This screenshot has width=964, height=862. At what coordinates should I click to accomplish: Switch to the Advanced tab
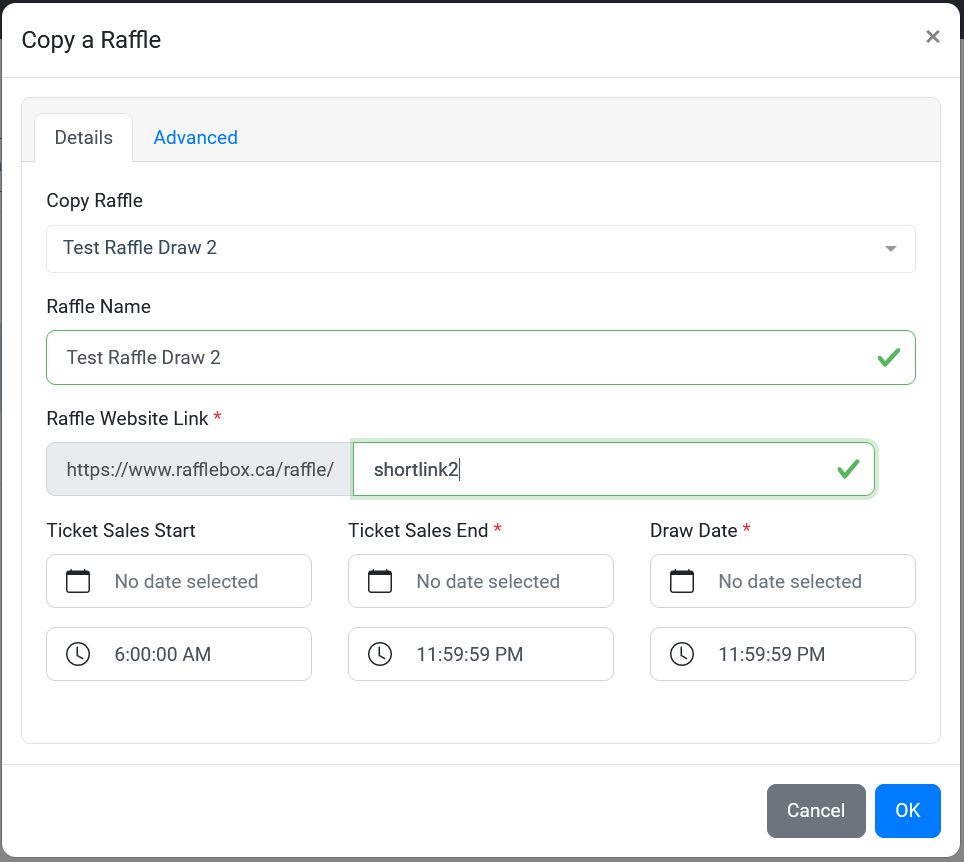tap(196, 137)
